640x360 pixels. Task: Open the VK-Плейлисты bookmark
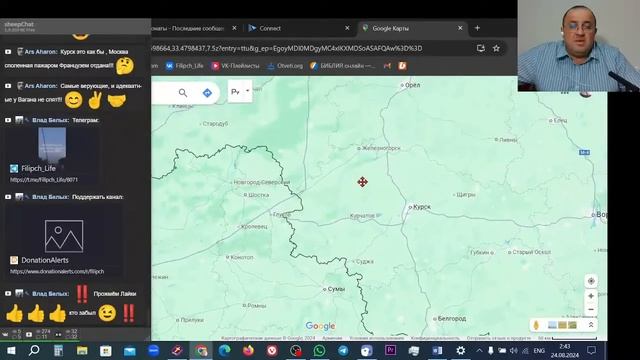pos(236,66)
